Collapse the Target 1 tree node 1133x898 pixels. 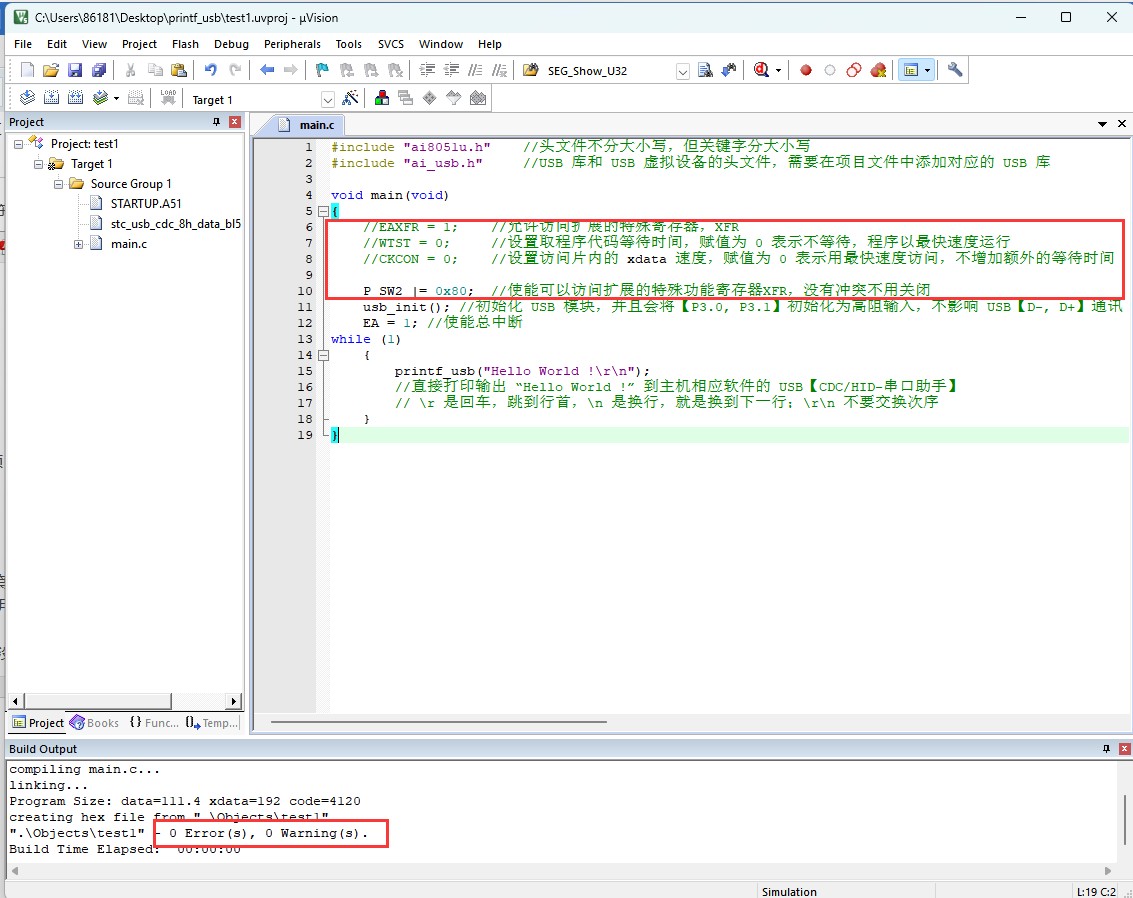point(39,164)
